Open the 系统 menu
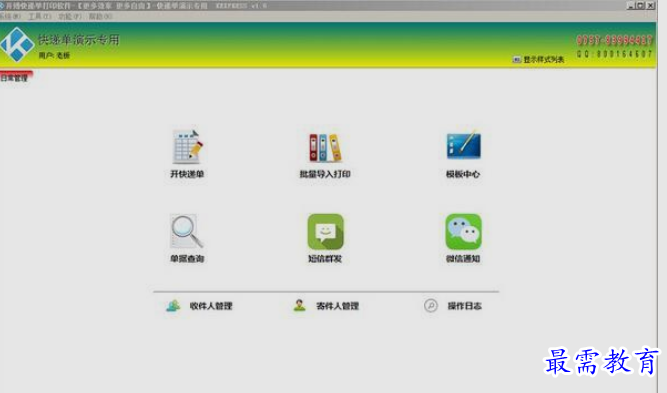 [x=10, y=16]
